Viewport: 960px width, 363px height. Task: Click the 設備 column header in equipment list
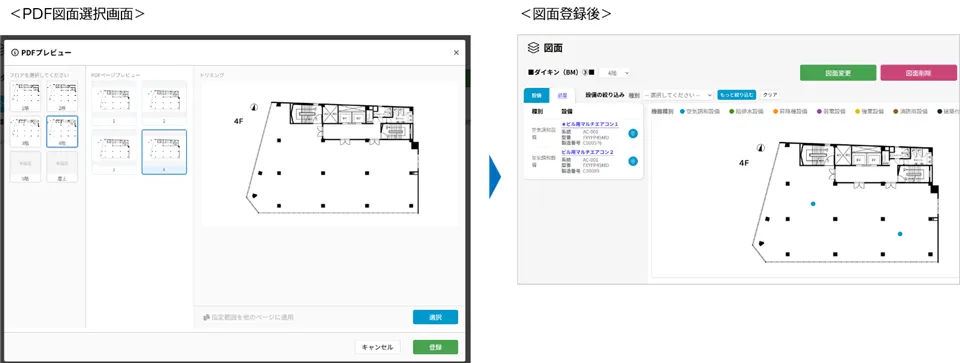(x=568, y=112)
